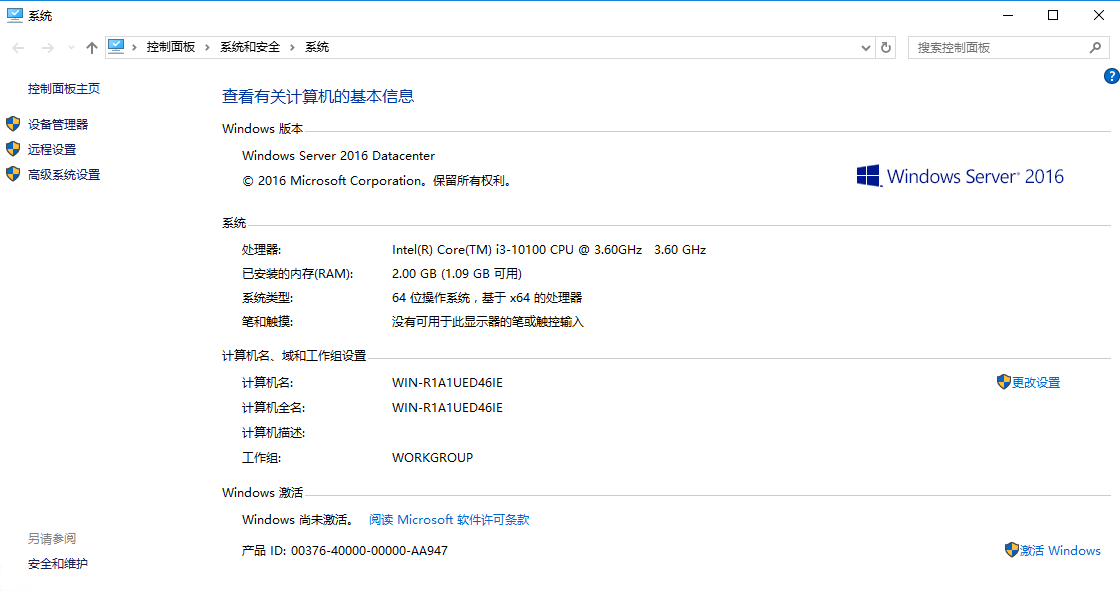Click the Forward navigation arrow
Viewport: 1120px width, 591px height.
(47, 48)
